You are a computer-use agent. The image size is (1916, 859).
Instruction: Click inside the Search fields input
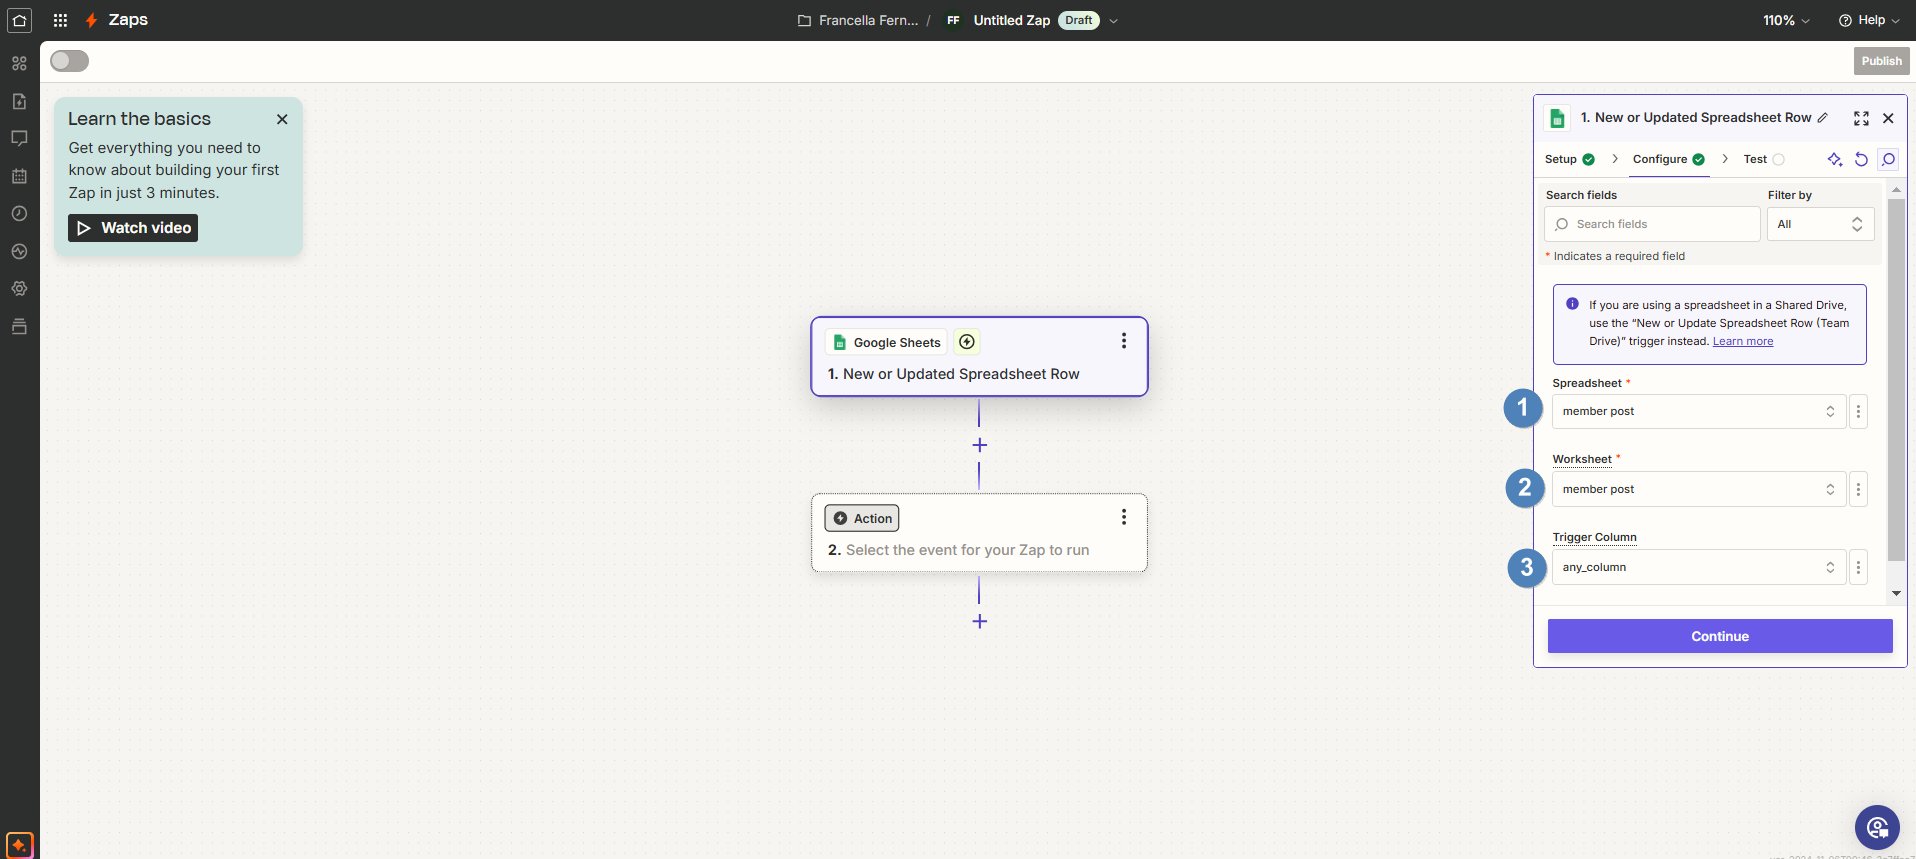point(1652,224)
